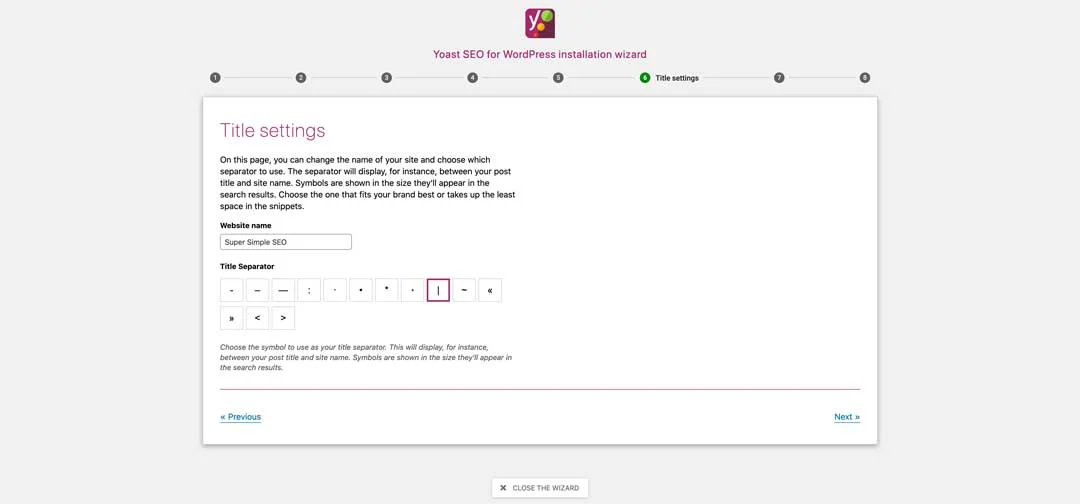1080x504 pixels.
Task: Choose the small middle dot beside the colon
Action: tap(335, 290)
